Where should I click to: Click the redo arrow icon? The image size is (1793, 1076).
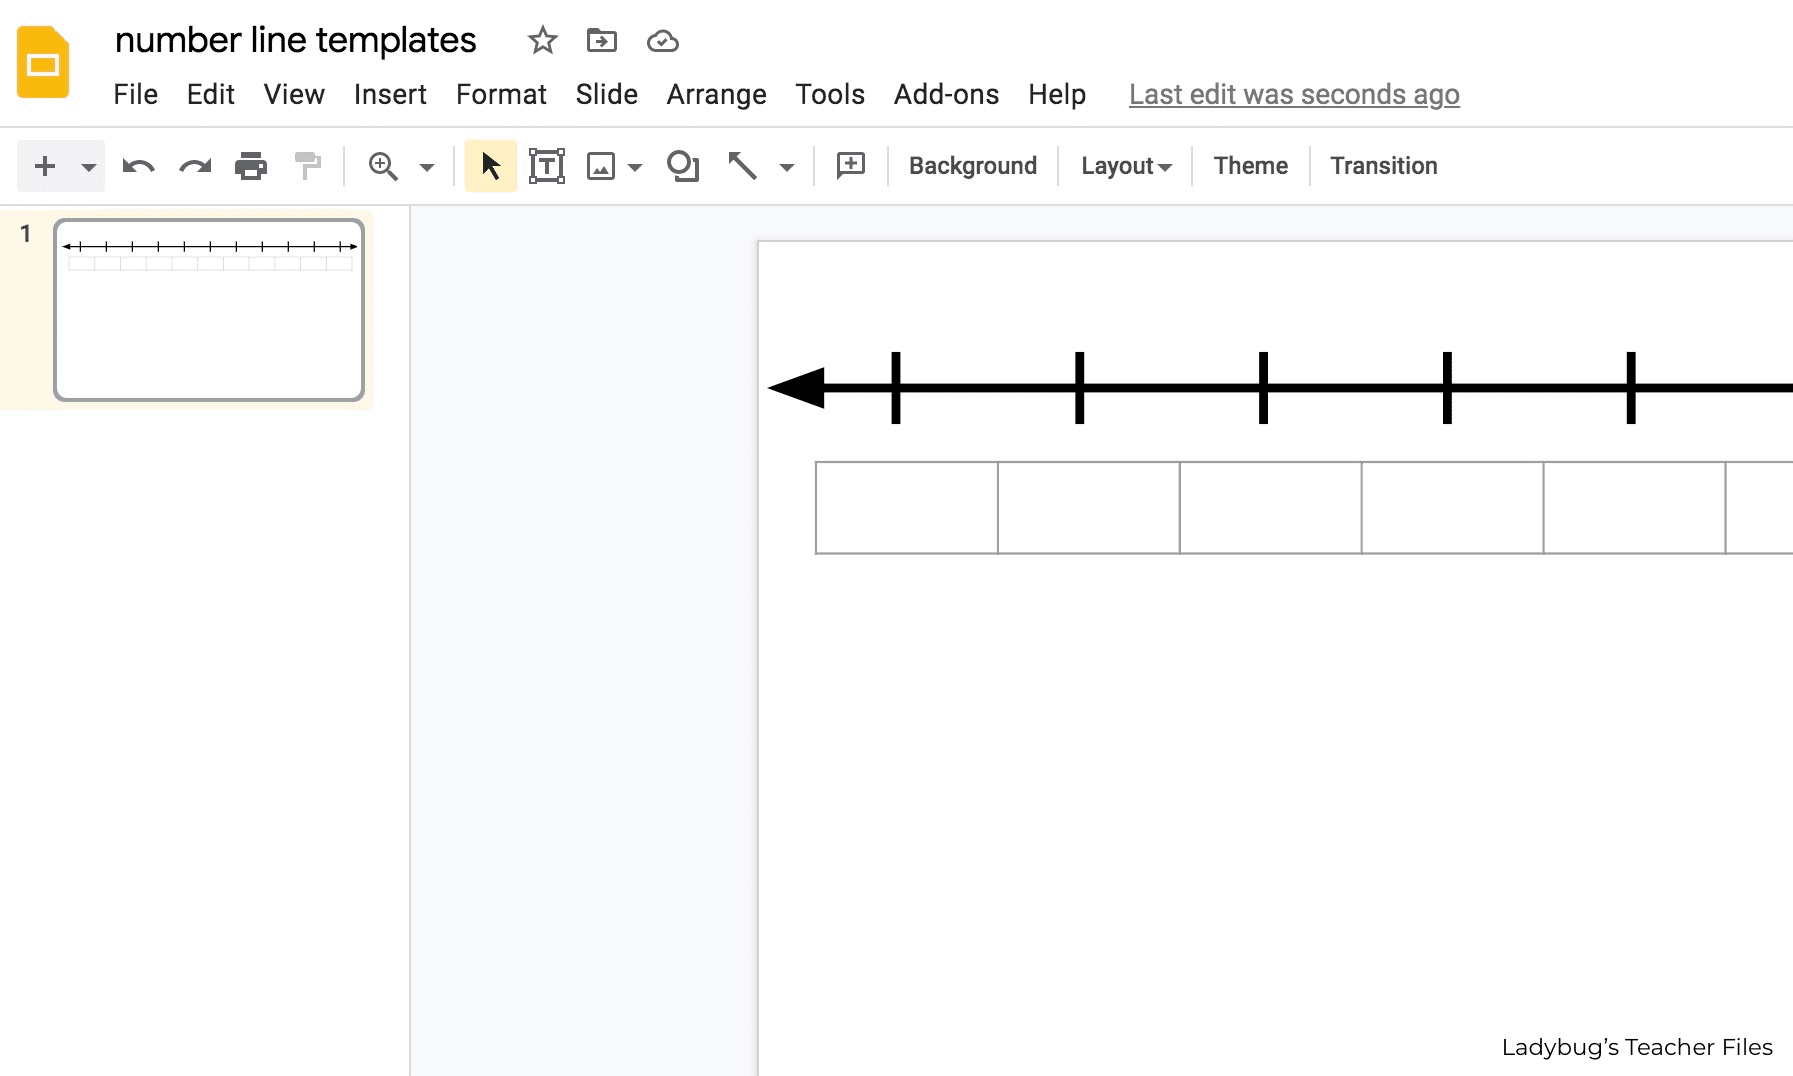tap(195, 166)
